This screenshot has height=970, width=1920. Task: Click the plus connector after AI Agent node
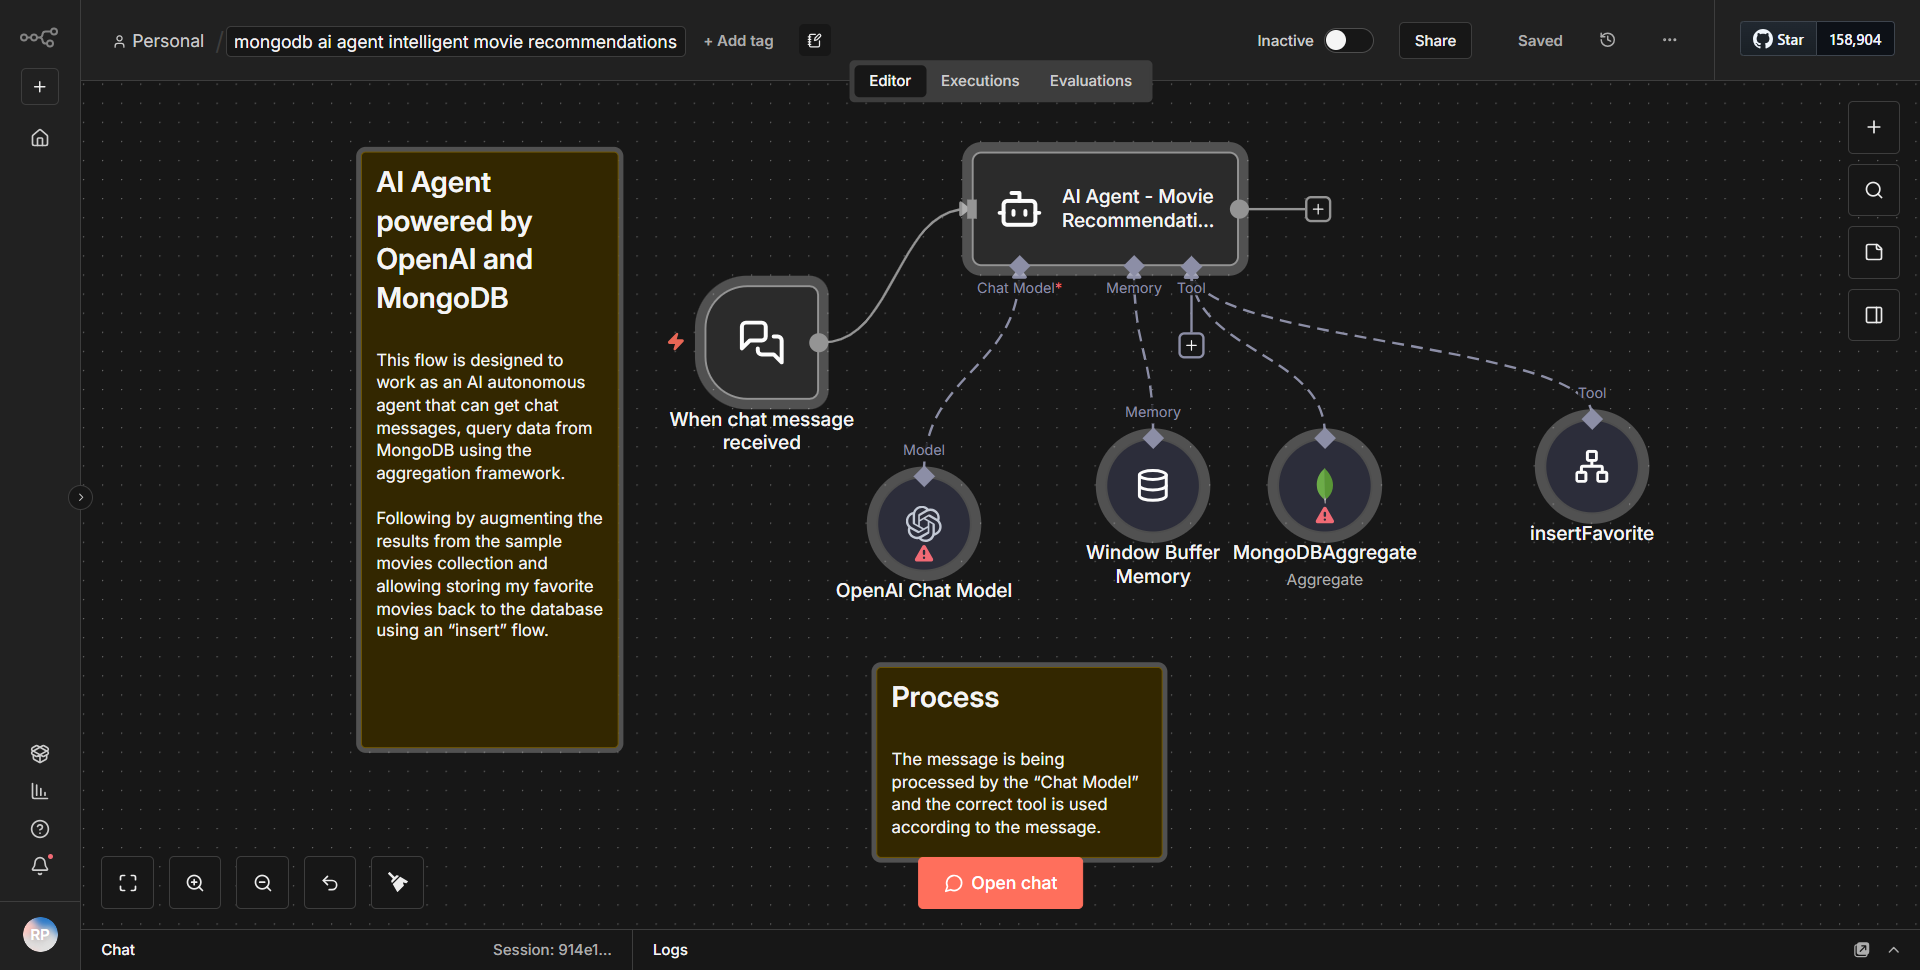point(1318,209)
